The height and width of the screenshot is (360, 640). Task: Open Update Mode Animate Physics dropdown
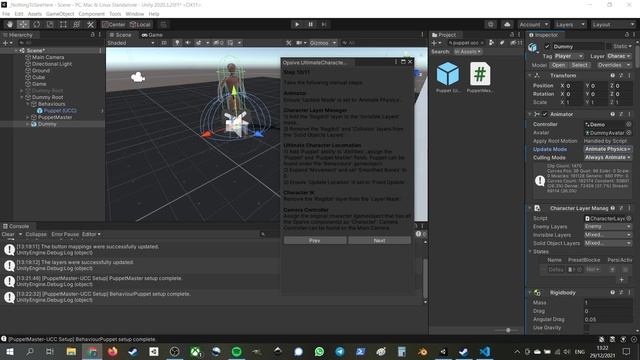click(608, 149)
